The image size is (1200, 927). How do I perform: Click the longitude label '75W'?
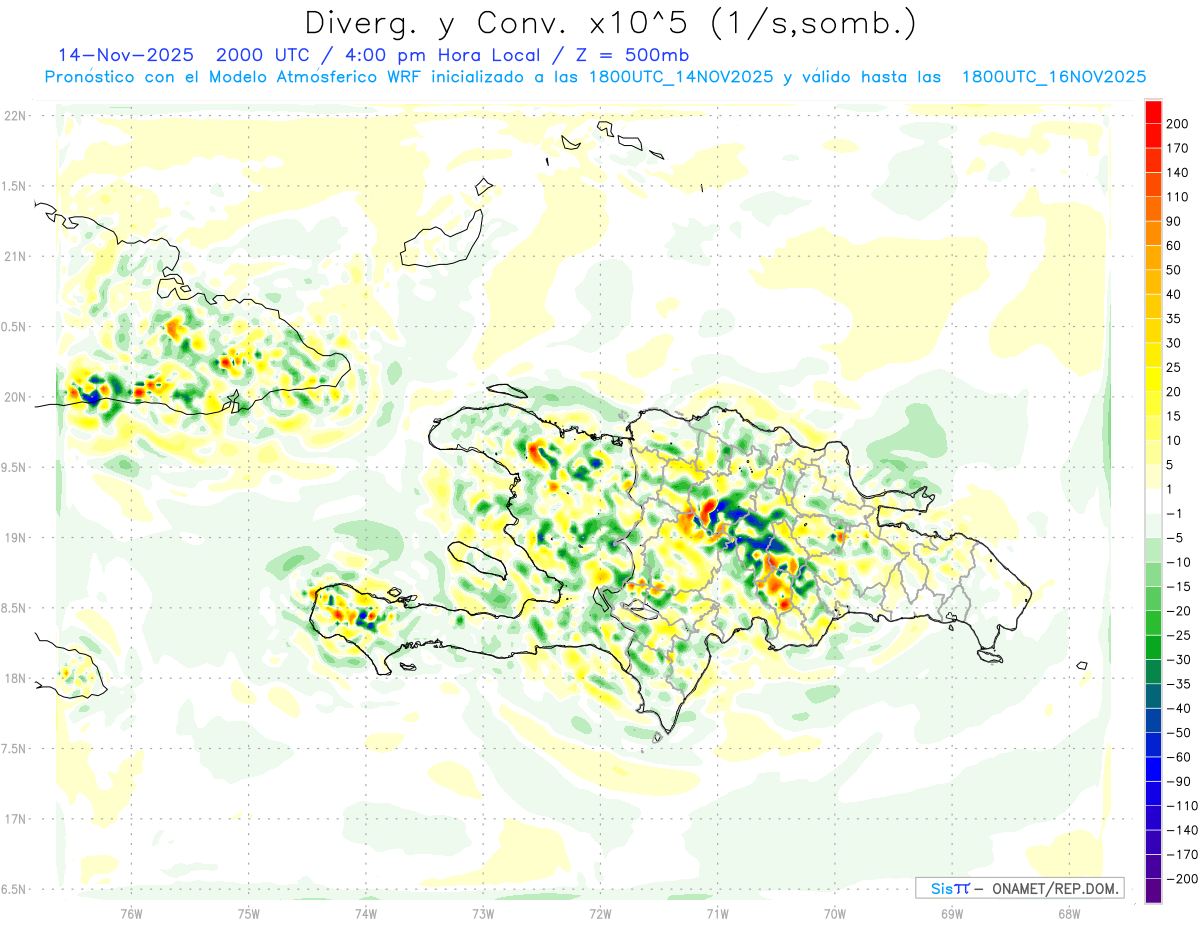pyautogui.click(x=249, y=912)
